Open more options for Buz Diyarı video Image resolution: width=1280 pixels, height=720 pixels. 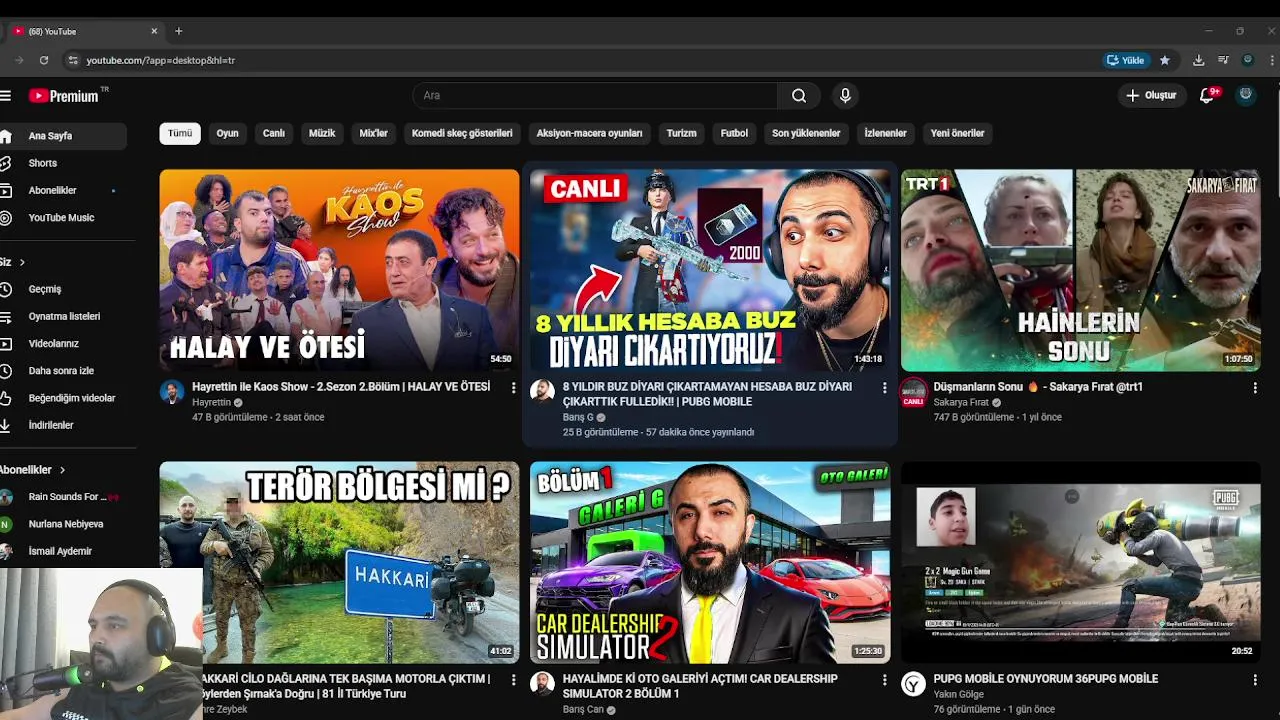(x=884, y=388)
